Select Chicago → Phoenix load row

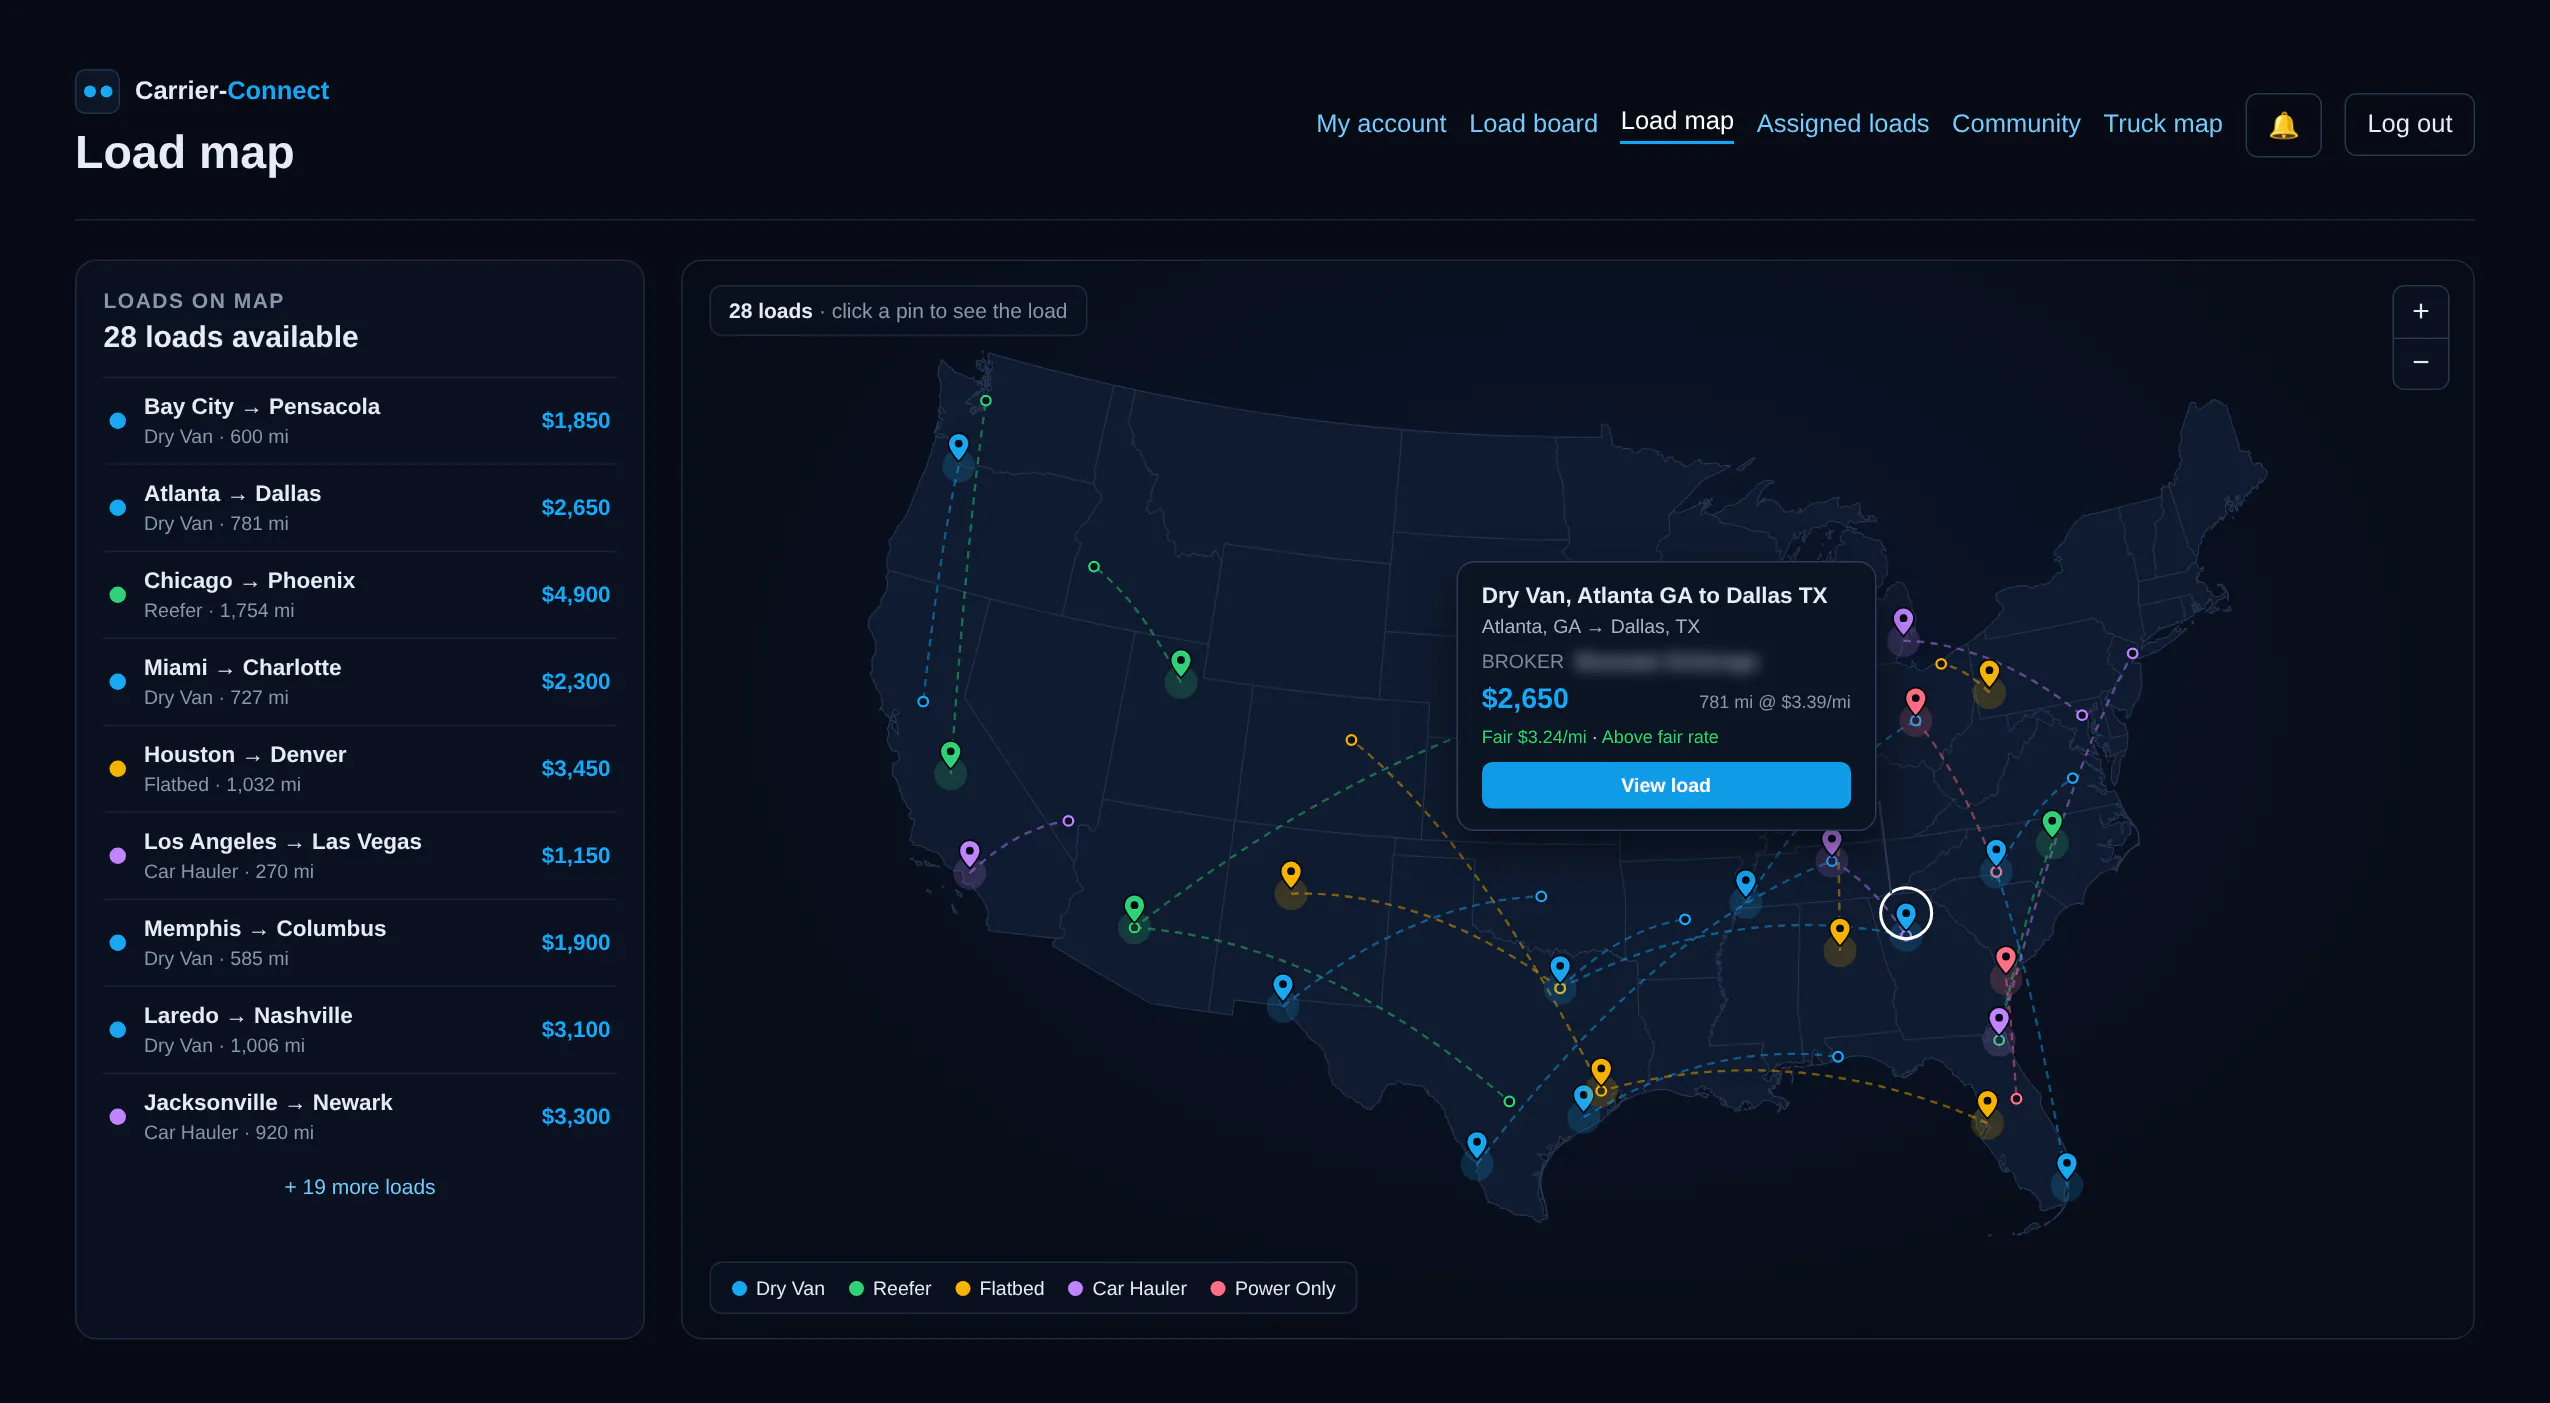359,595
